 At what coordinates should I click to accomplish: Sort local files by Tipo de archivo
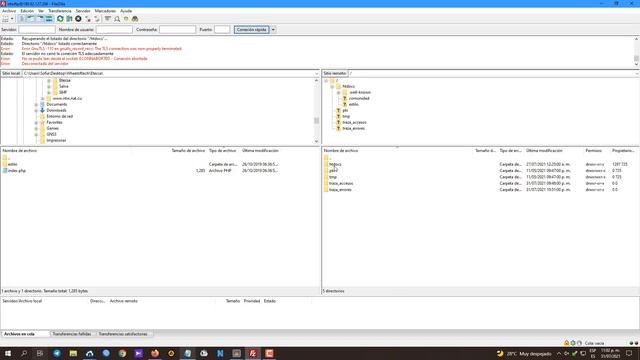click(222, 151)
